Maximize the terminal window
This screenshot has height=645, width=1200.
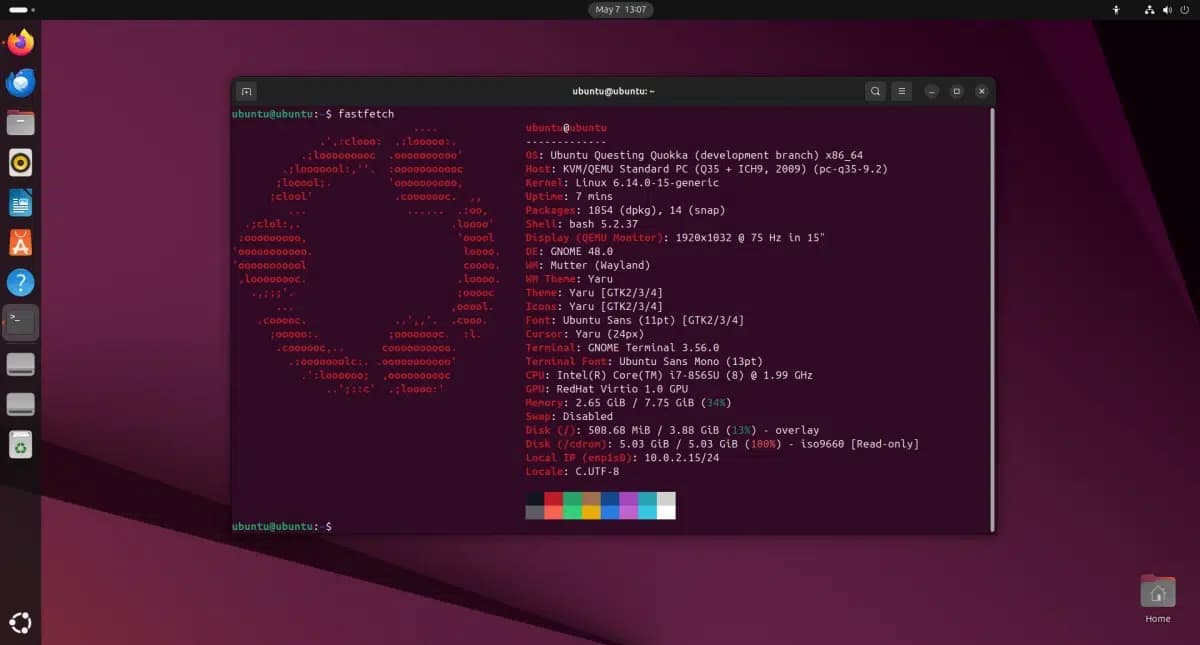pos(956,91)
